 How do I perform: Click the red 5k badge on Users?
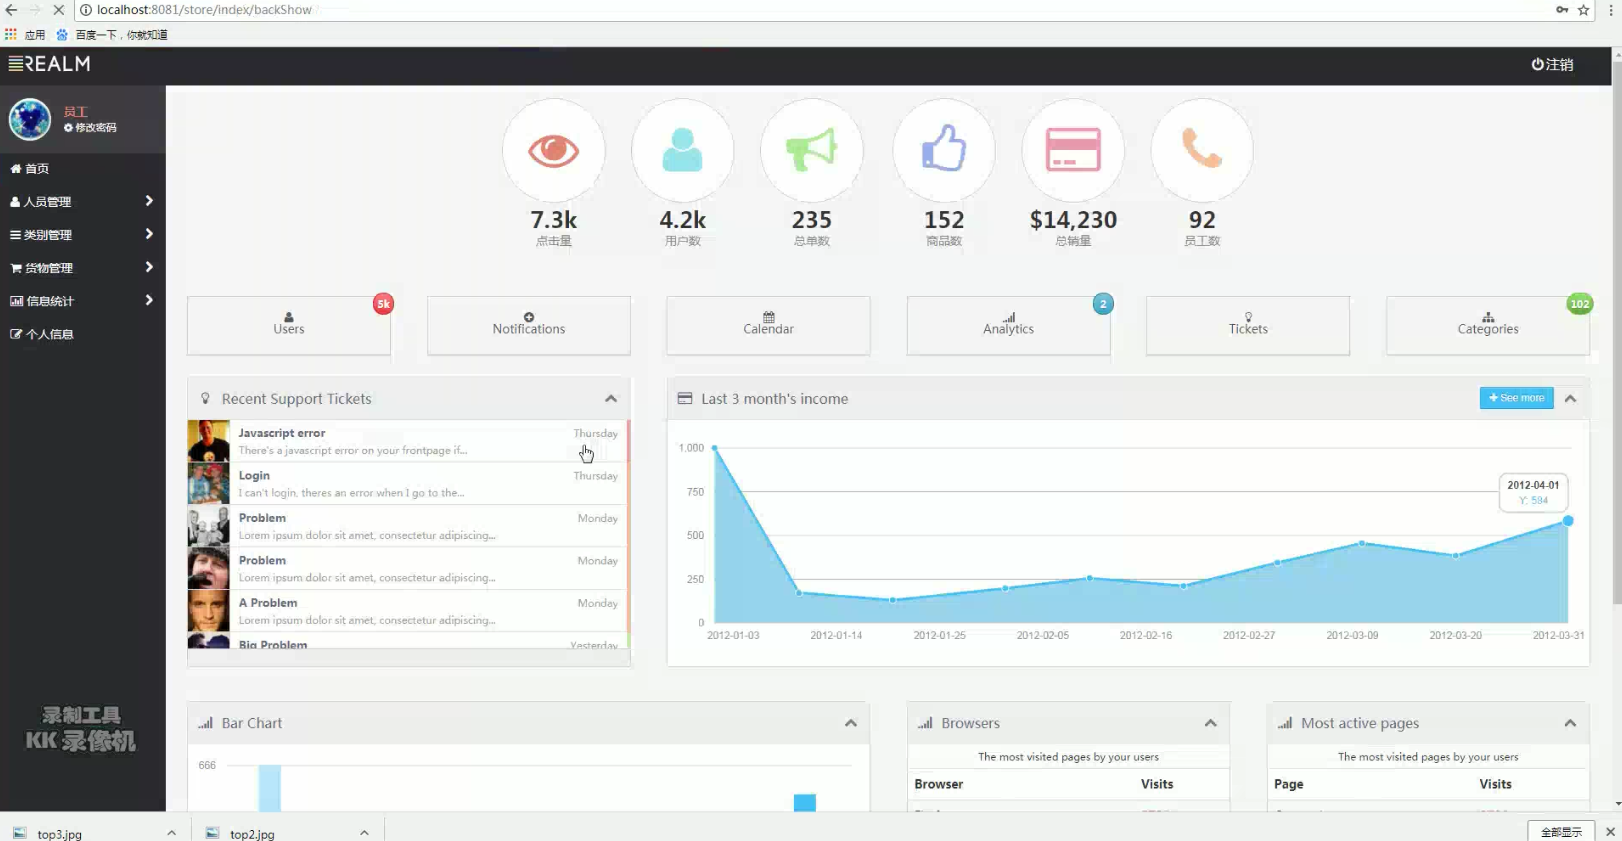pyautogui.click(x=383, y=304)
